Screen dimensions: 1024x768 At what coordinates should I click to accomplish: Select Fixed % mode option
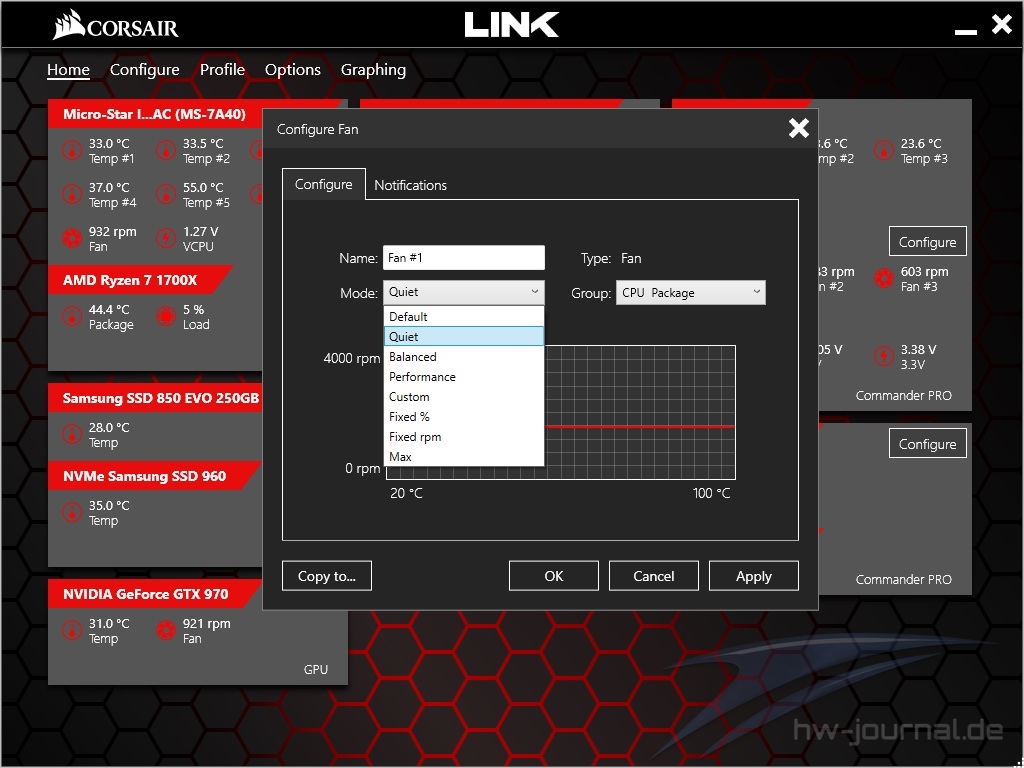(x=464, y=417)
